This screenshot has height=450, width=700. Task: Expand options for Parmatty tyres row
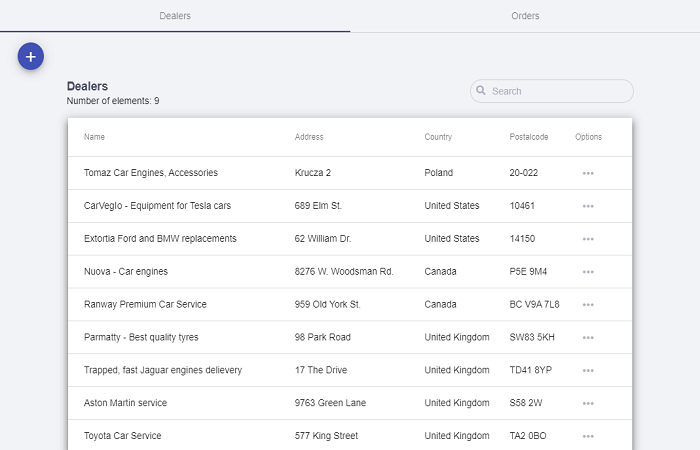coord(588,338)
